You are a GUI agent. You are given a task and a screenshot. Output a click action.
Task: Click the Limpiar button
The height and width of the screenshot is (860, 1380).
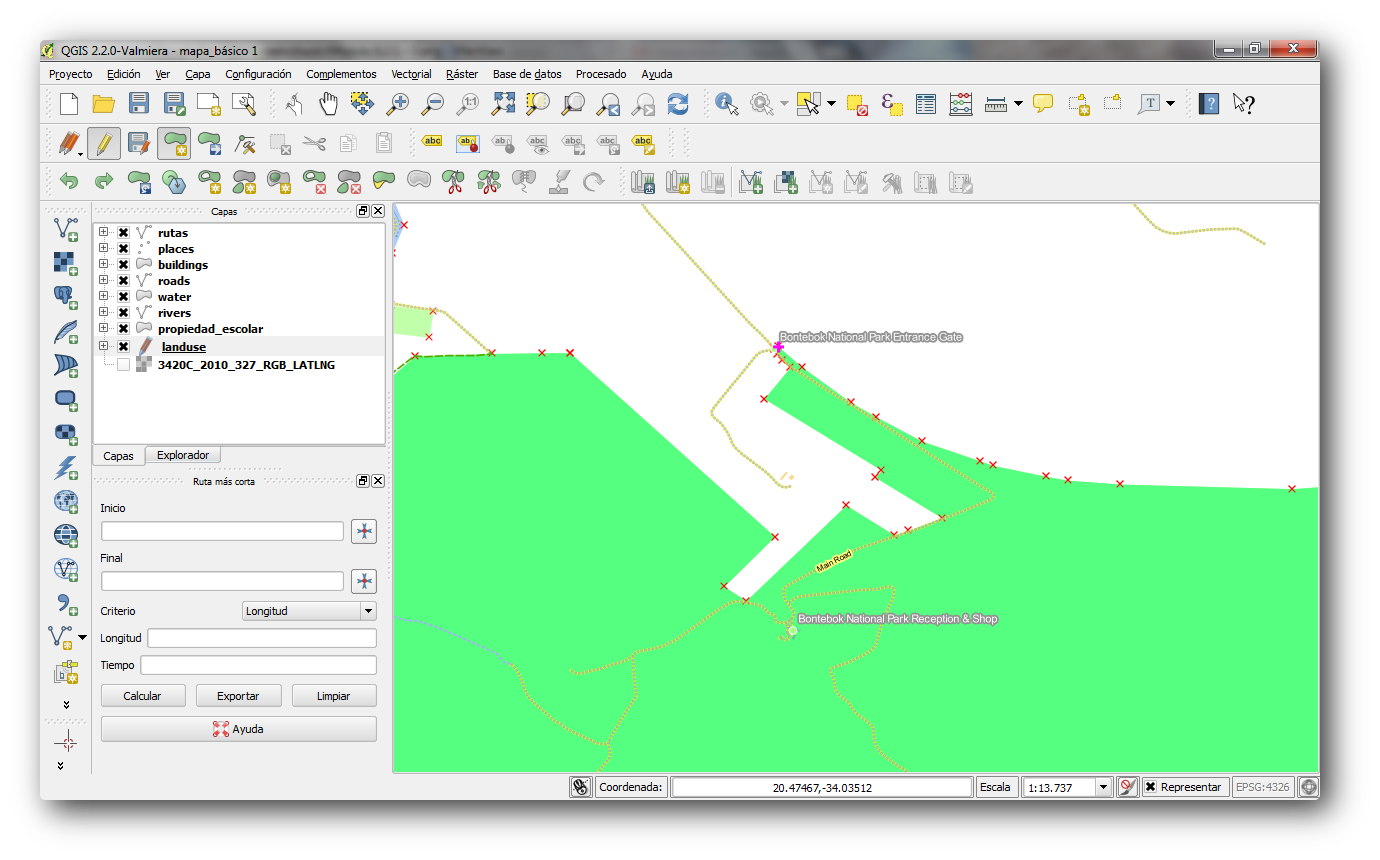(x=333, y=696)
